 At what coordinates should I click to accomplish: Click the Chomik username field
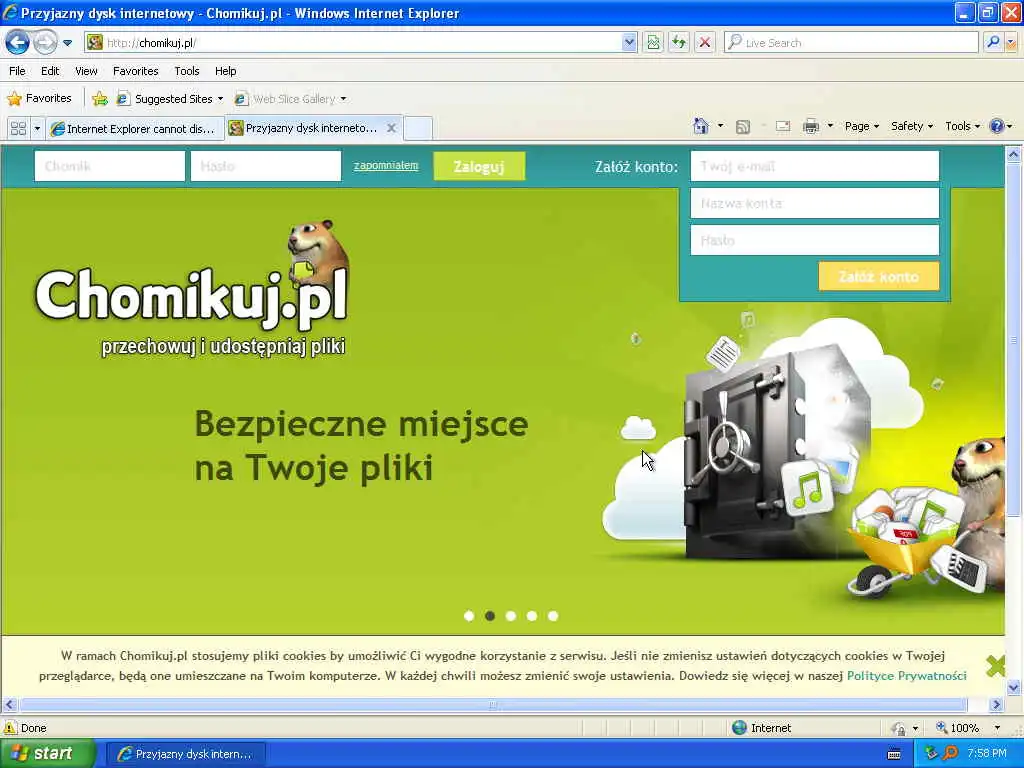[x=110, y=166]
